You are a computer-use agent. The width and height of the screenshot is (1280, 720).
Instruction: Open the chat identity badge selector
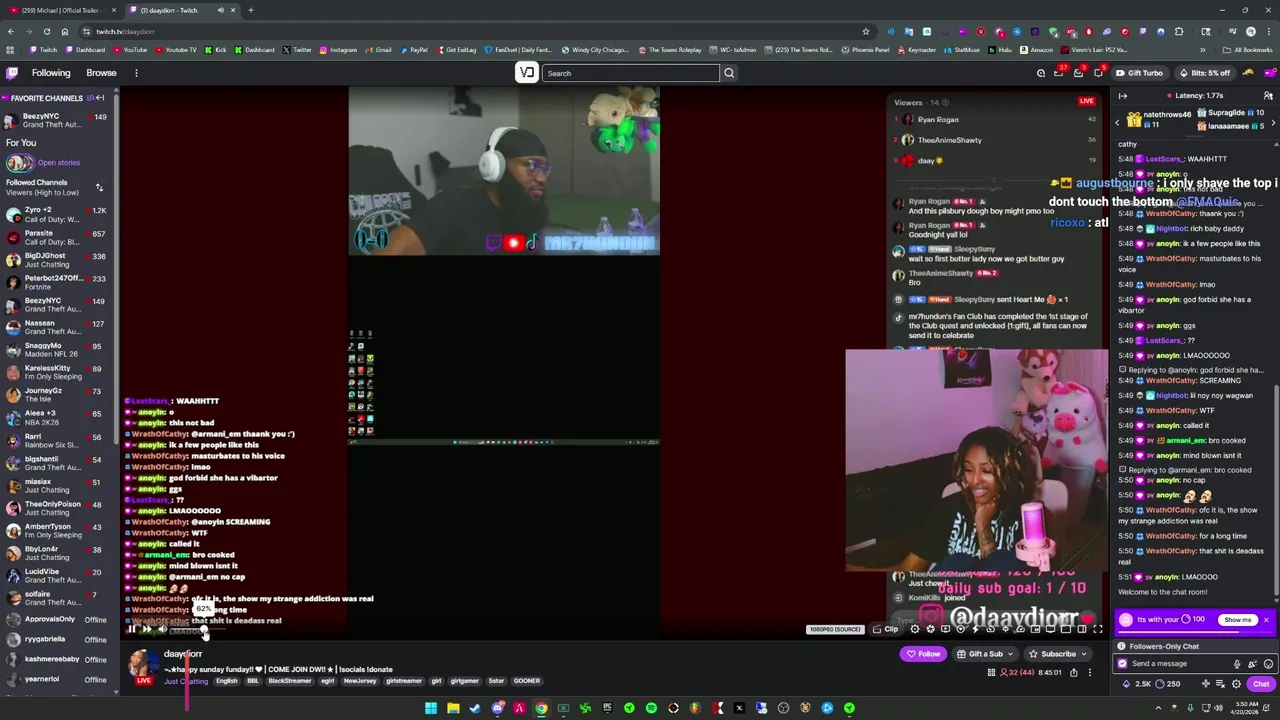(1122, 664)
